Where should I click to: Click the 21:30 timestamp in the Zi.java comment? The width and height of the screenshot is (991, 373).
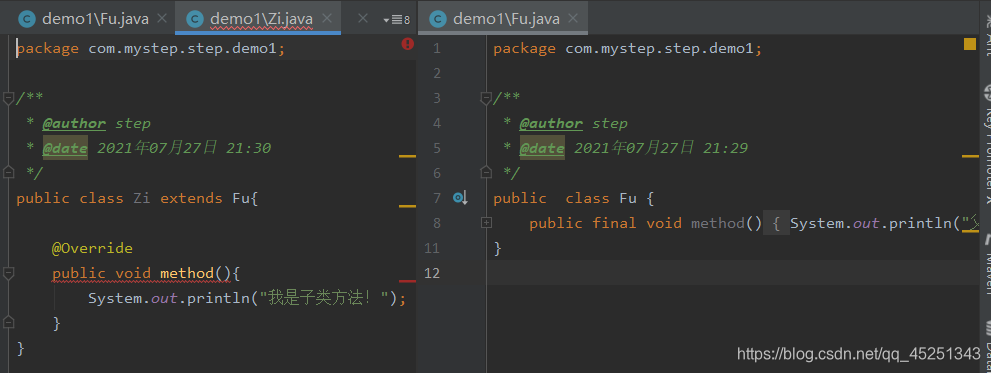(249, 148)
